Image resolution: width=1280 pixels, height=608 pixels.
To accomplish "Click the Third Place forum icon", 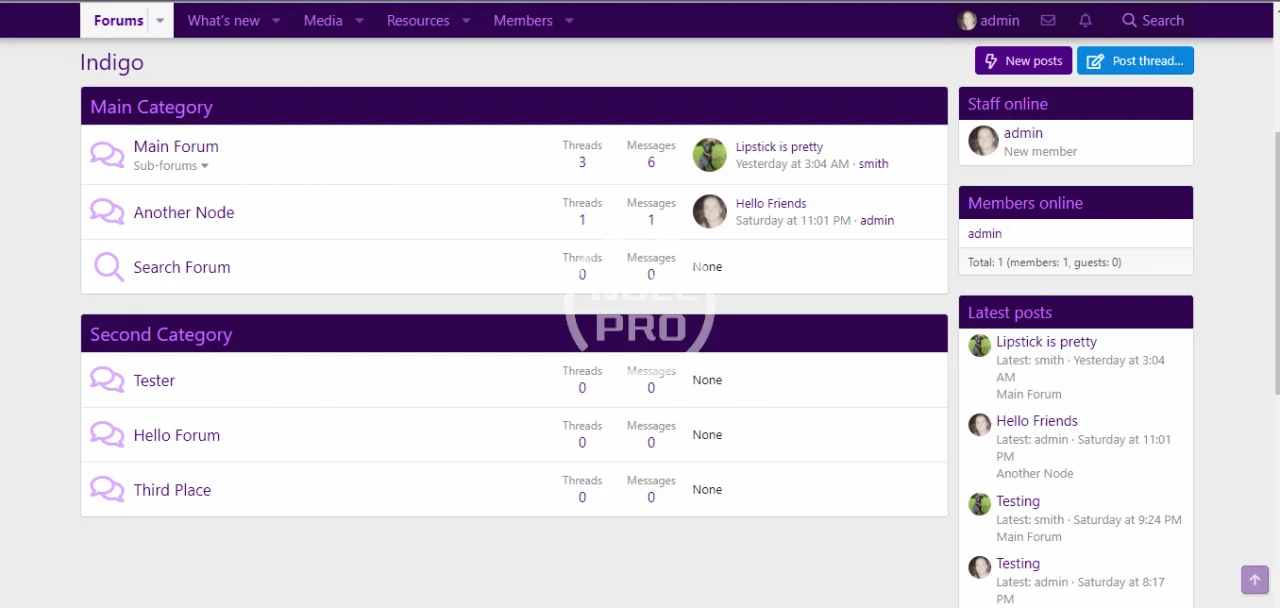I will pyautogui.click(x=107, y=489).
